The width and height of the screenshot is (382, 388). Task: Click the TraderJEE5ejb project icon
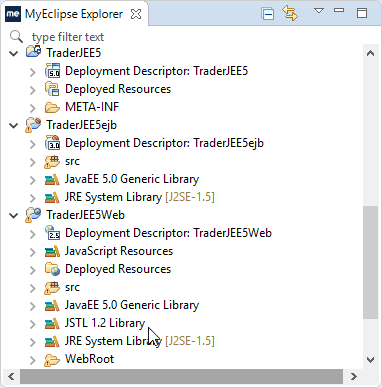tap(33, 125)
